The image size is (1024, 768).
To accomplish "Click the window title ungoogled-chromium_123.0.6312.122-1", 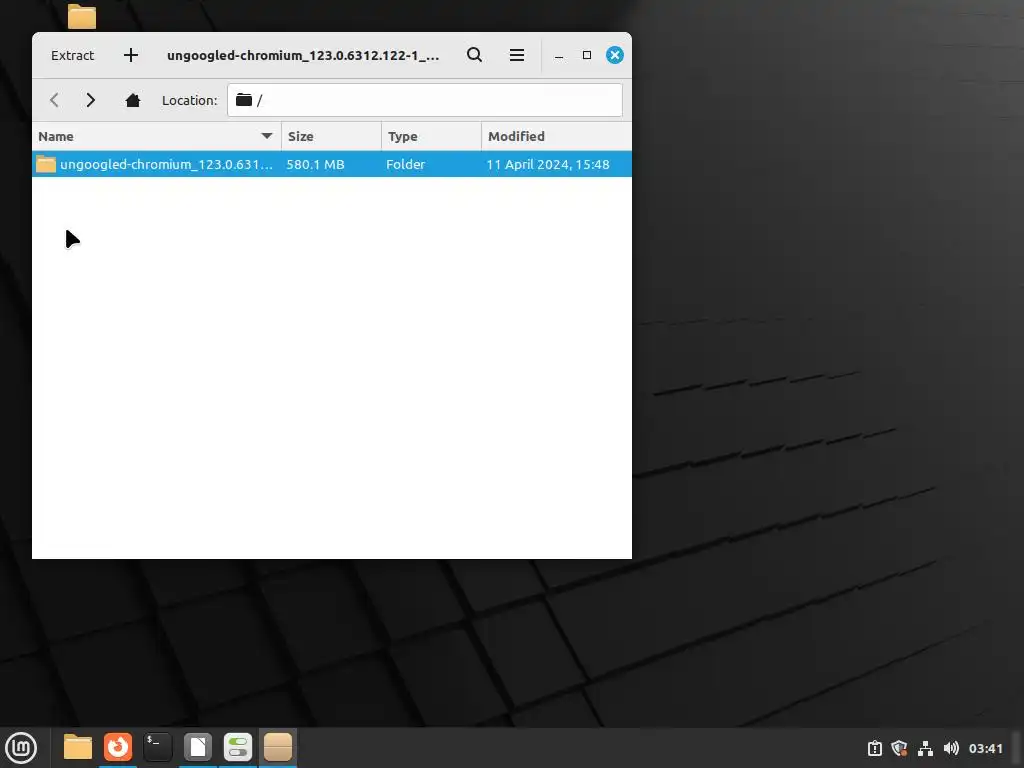I will (303, 56).
